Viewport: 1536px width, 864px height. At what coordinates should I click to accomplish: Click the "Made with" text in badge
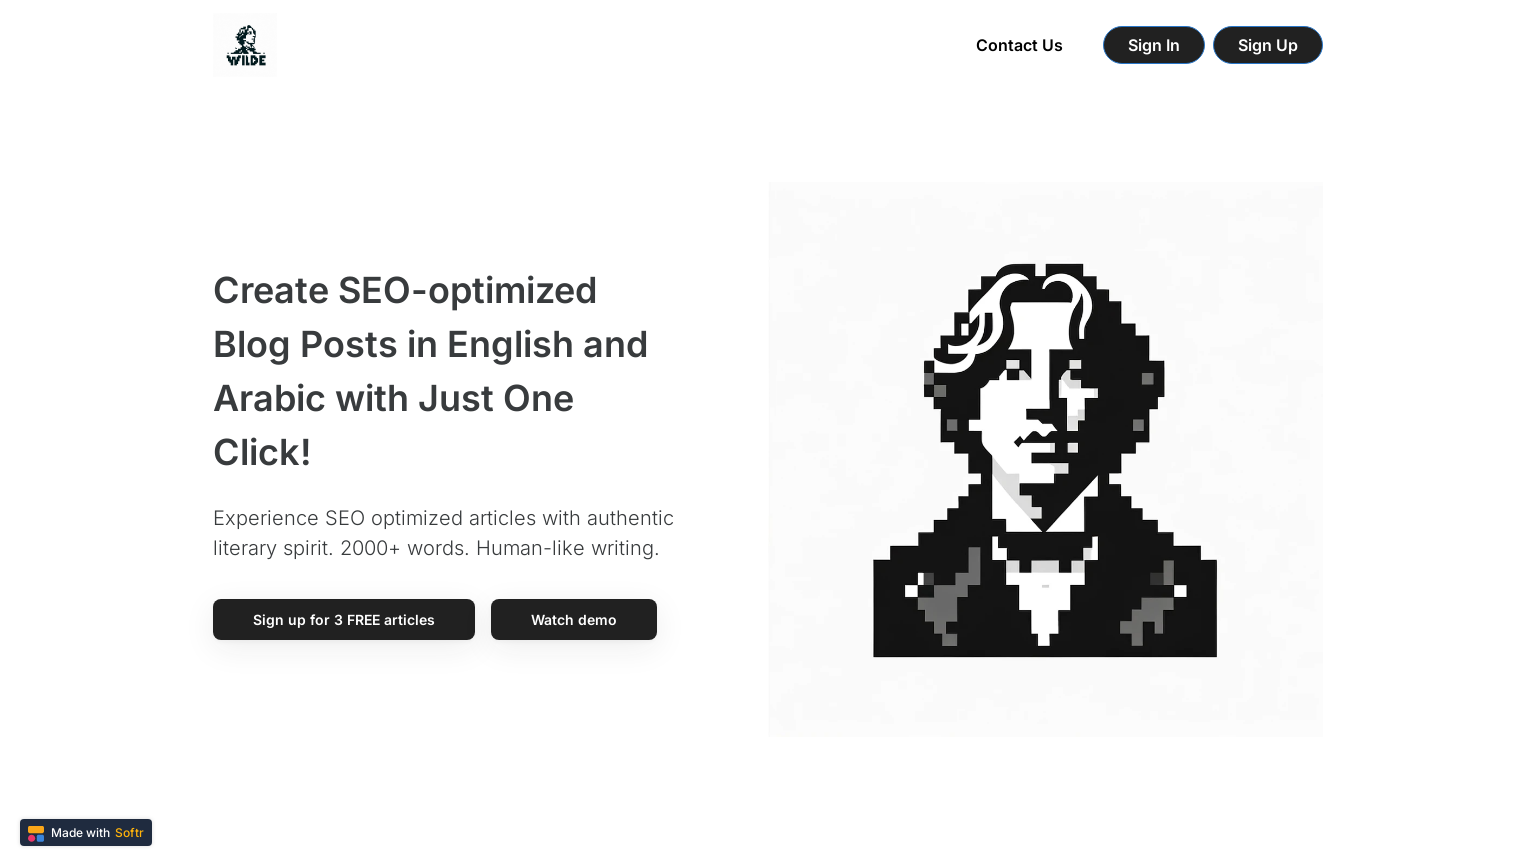coord(80,833)
